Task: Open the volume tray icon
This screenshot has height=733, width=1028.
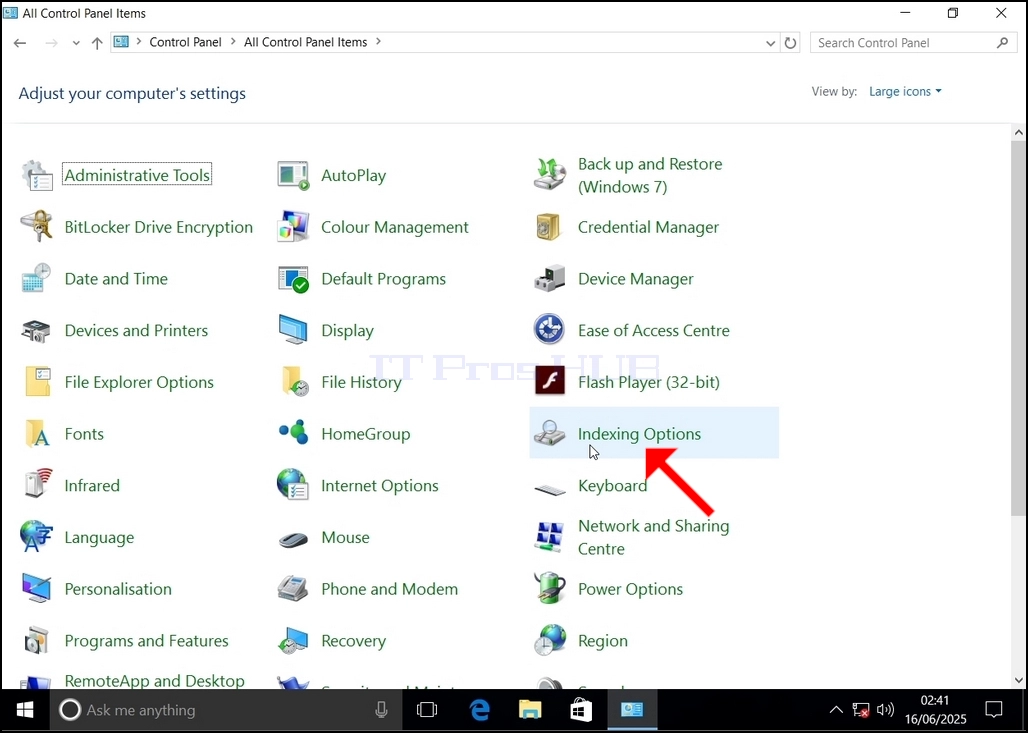Action: pyautogui.click(x=885, y=709)
